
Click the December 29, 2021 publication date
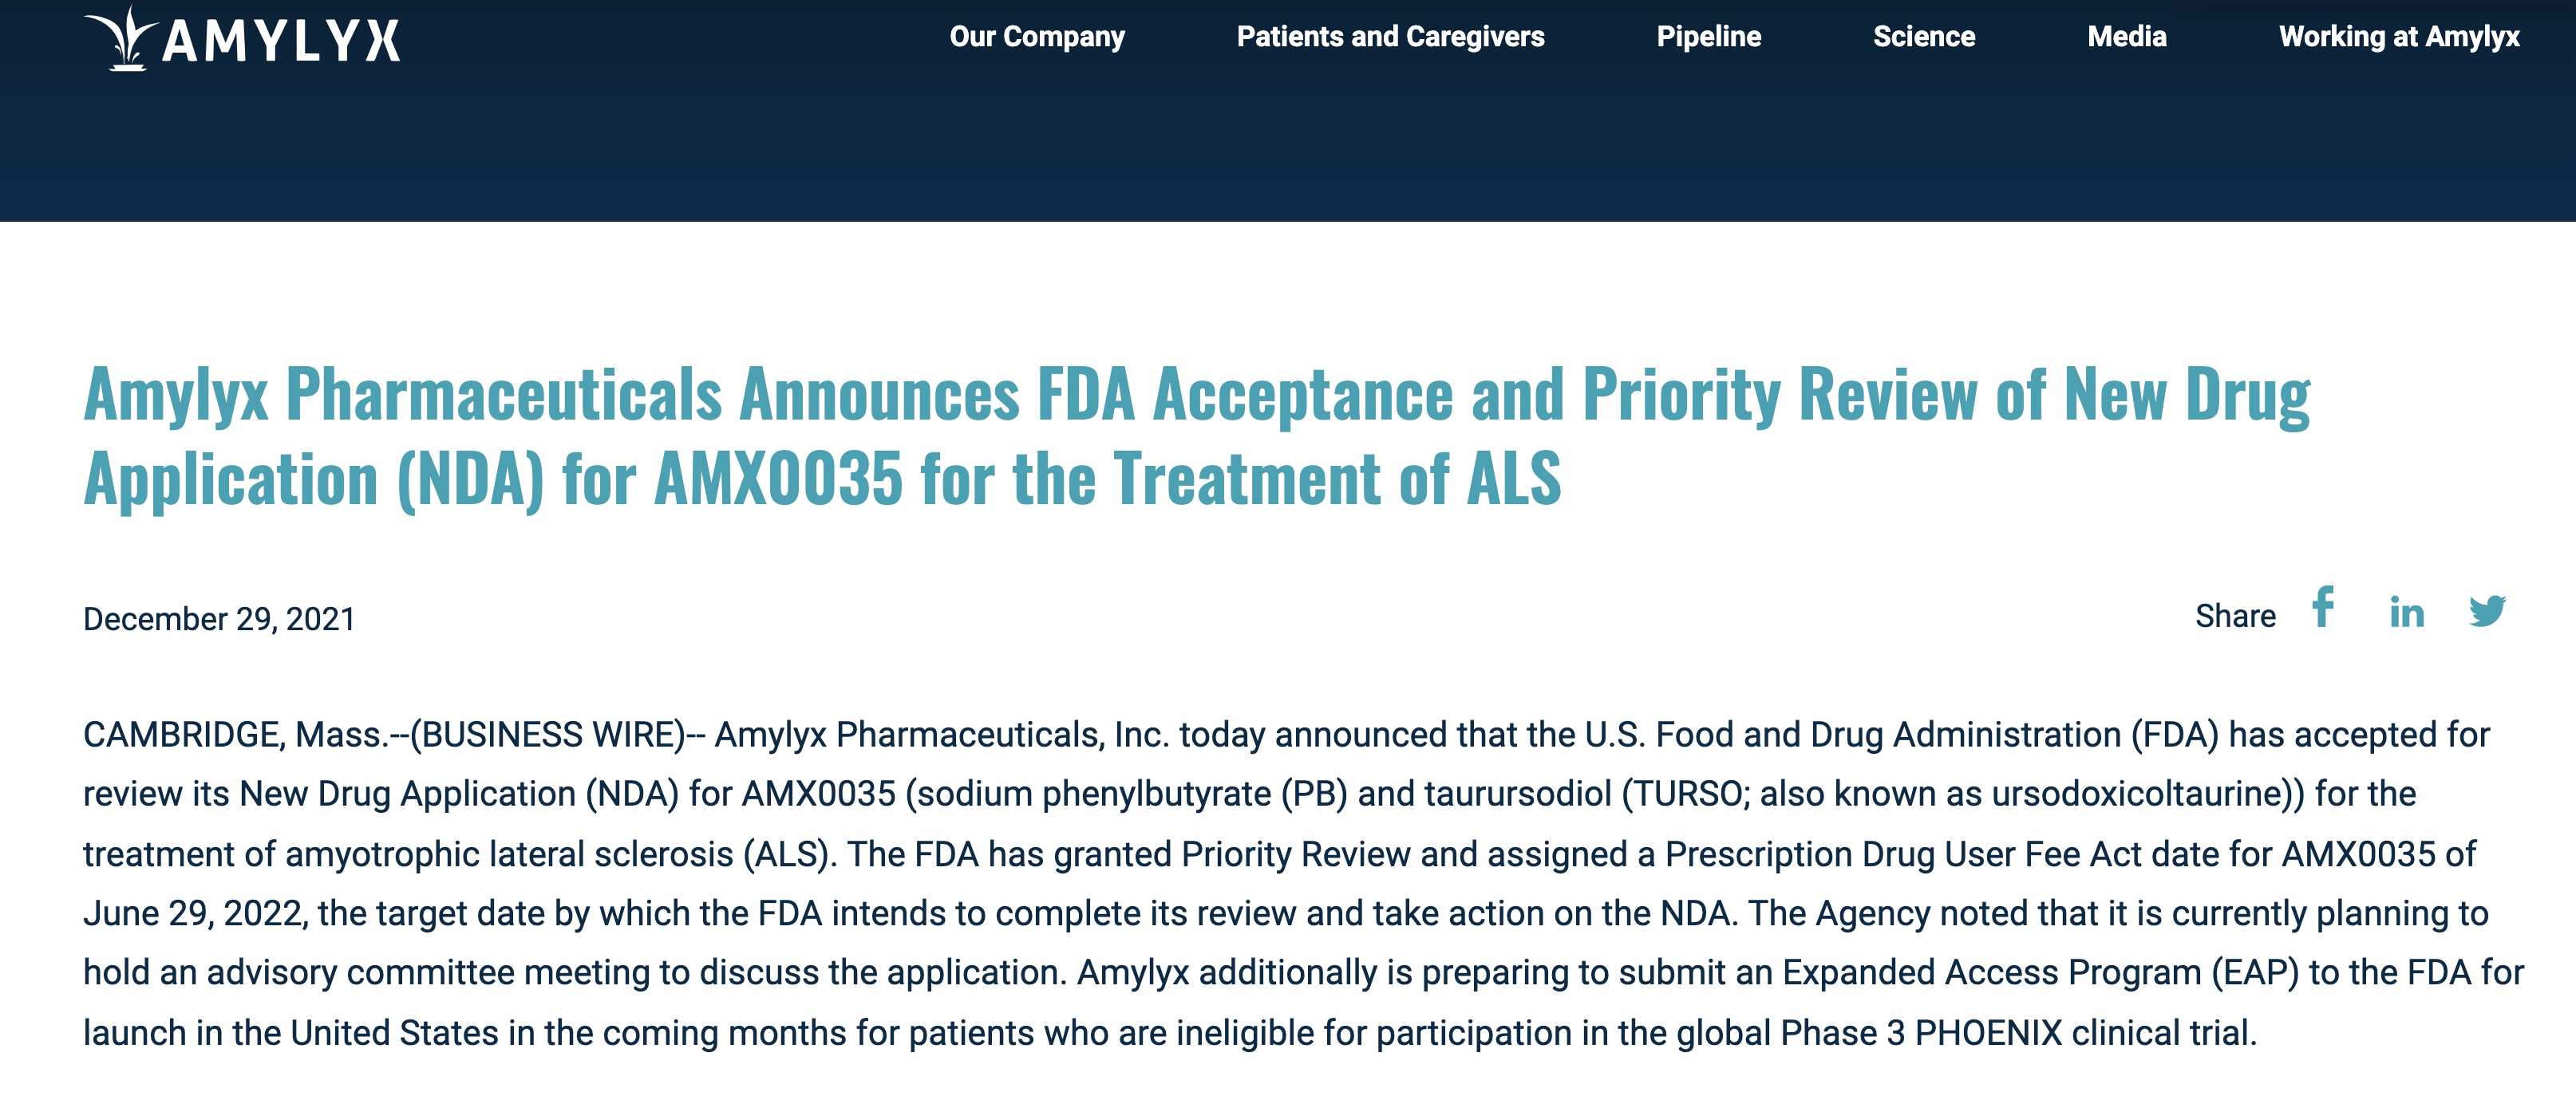tap(219, 619)
